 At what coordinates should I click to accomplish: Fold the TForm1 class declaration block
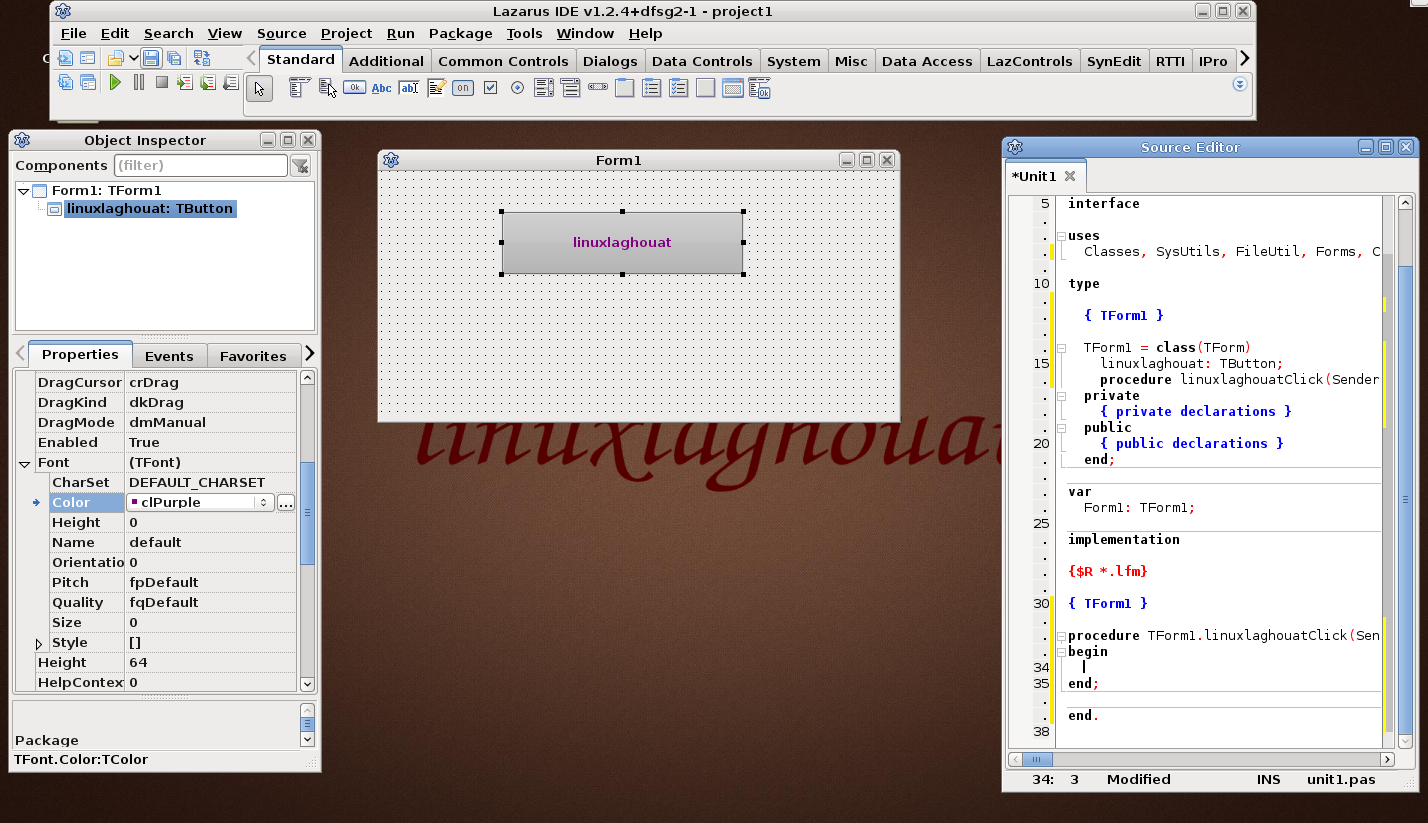[1060, 348]
